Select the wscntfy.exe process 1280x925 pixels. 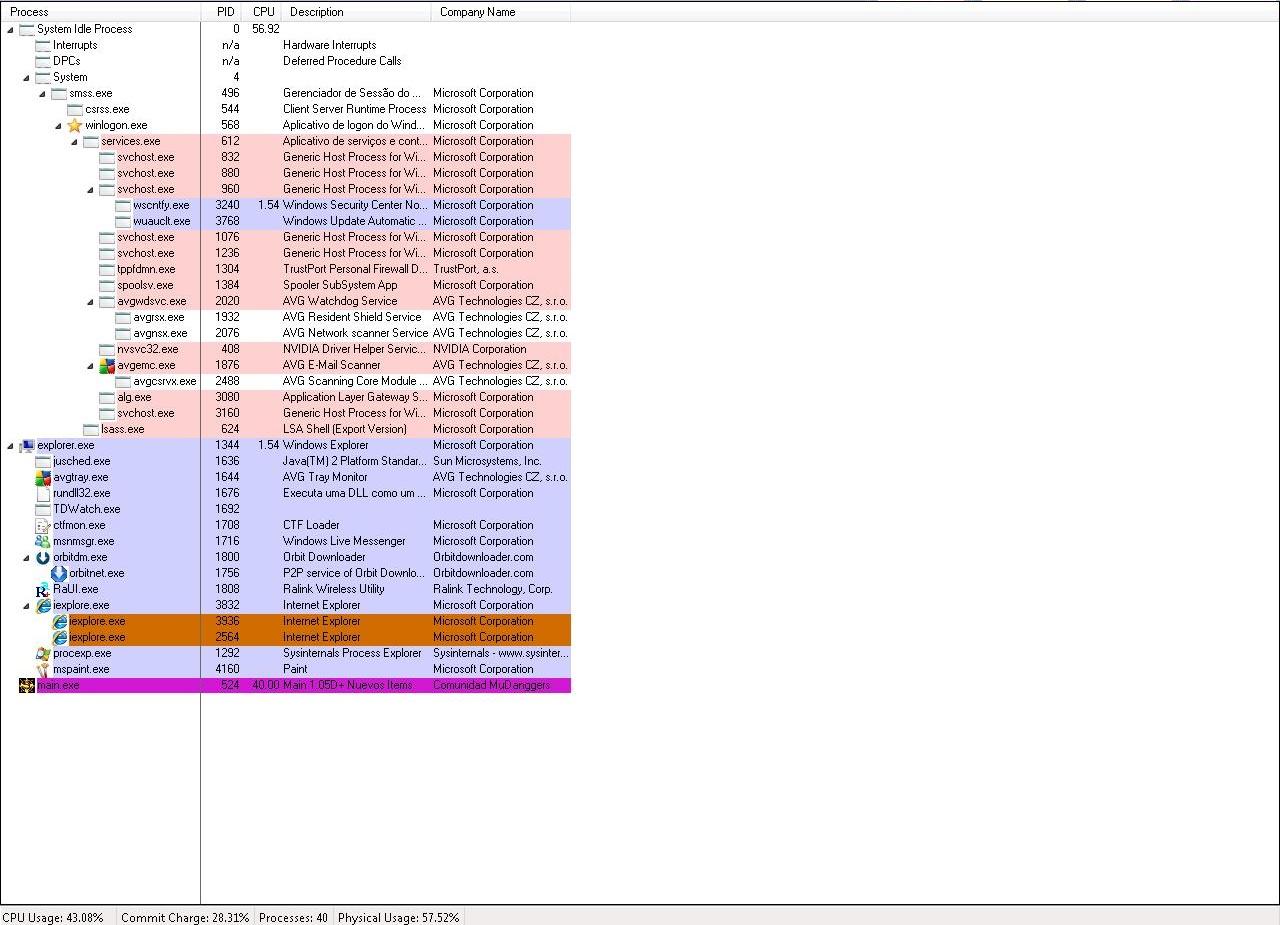tap(285, 205)
